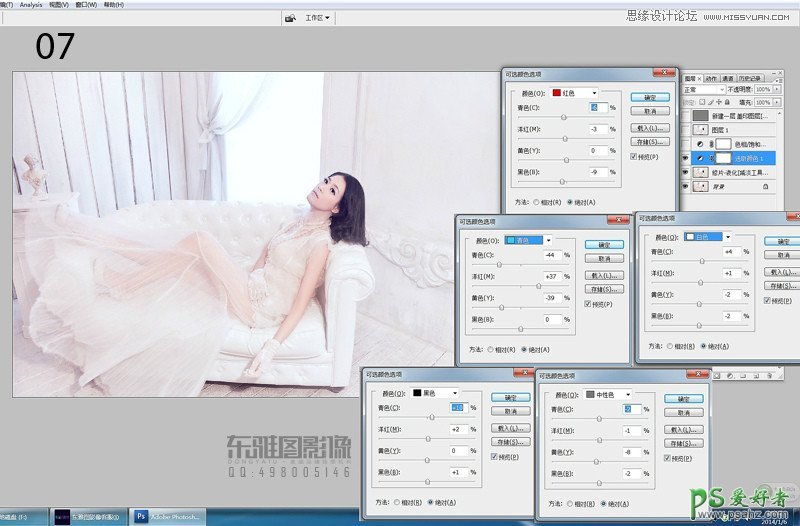Uncheck Preview in the Red color dialog

[x=634, y=156]
